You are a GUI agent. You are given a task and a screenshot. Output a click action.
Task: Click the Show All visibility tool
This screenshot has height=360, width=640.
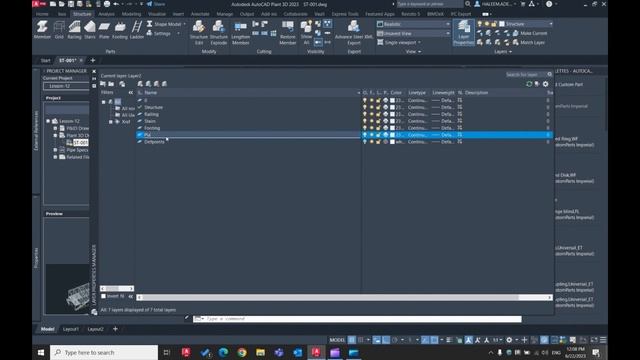(306, 32)
